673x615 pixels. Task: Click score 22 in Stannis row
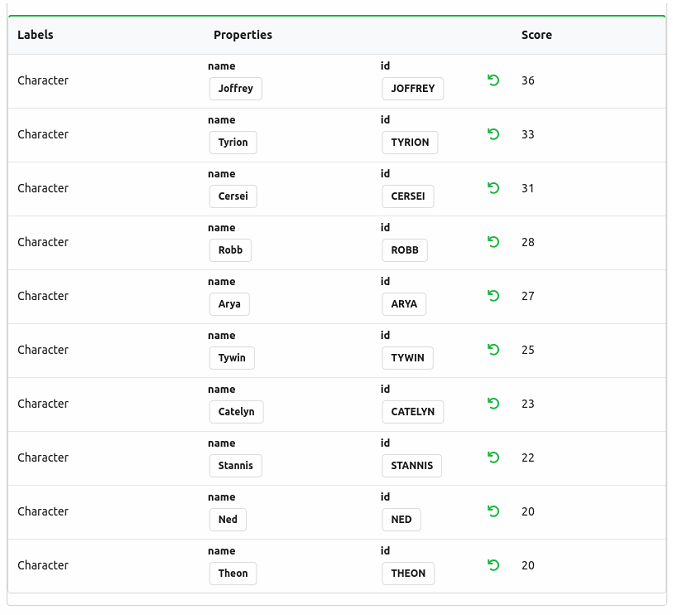coord(528,457)
